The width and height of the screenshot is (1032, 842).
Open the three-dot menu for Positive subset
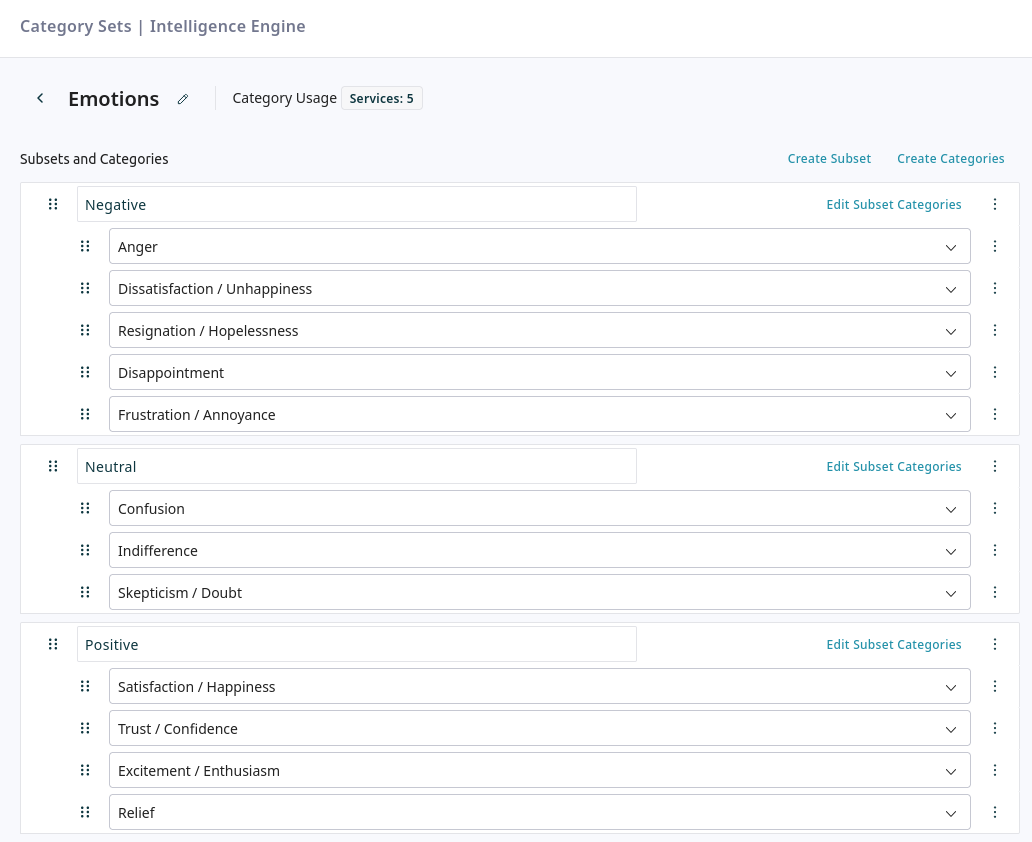[x=994, y=644]
